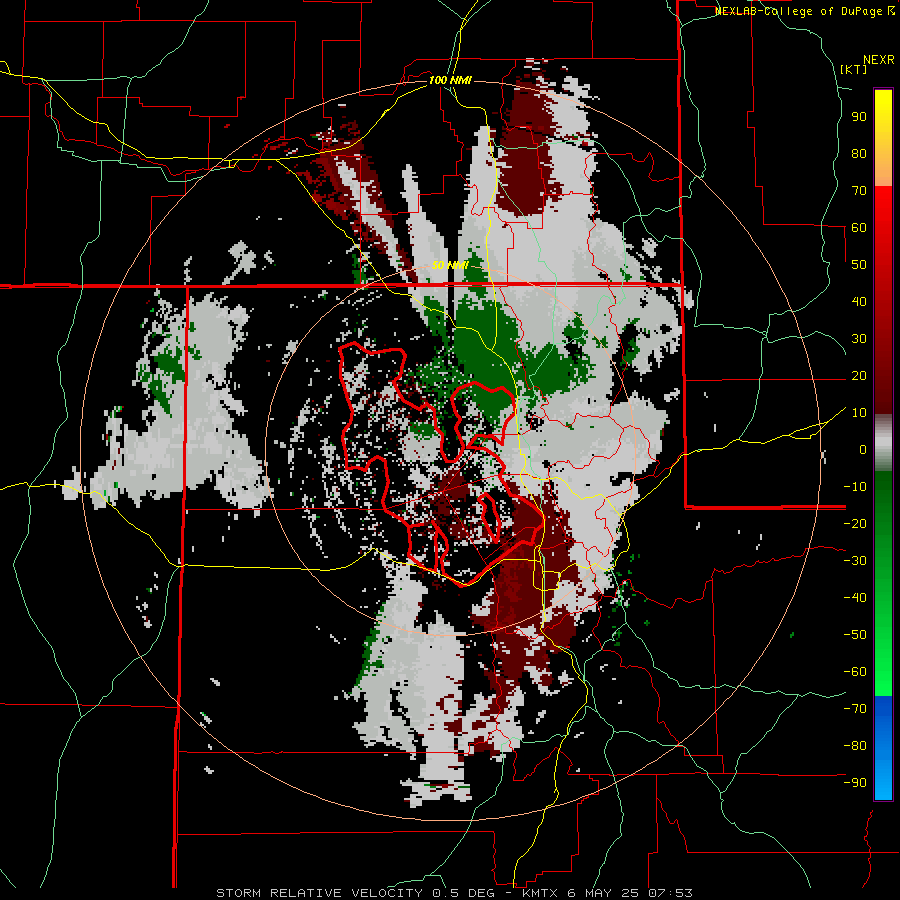The width and height of the screenshot is (900, 900).
Task: Click the KMTX station identifier in the caption
Action: pos(542,893)
